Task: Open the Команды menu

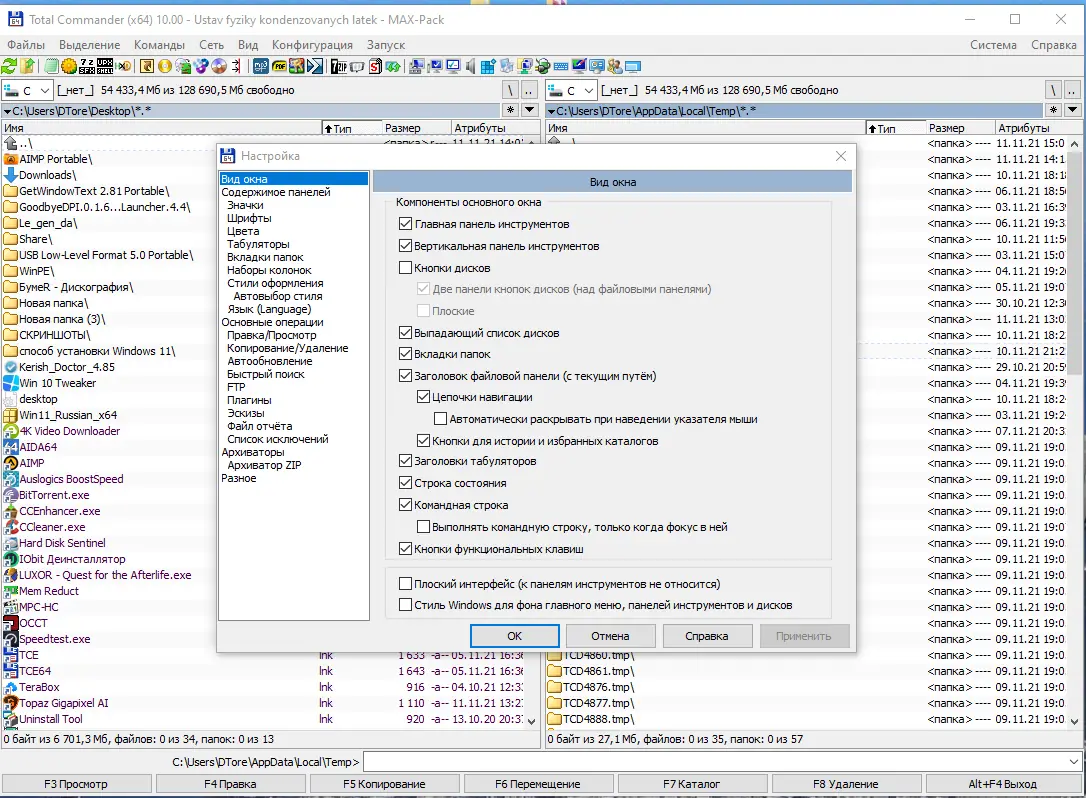Action: [x=159, y=45]
